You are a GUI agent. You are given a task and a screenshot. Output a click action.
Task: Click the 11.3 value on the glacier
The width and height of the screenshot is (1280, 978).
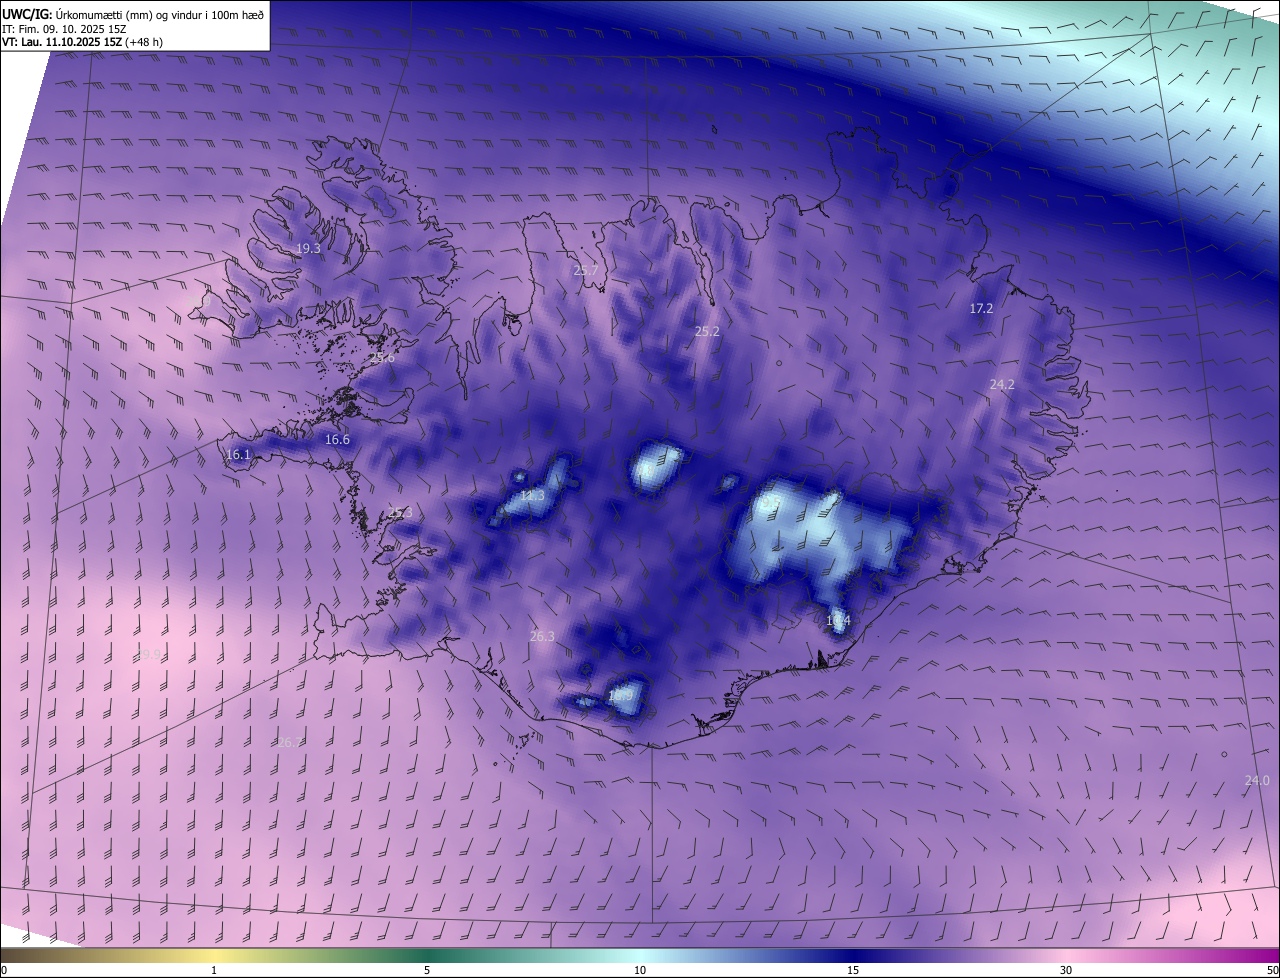533,495
